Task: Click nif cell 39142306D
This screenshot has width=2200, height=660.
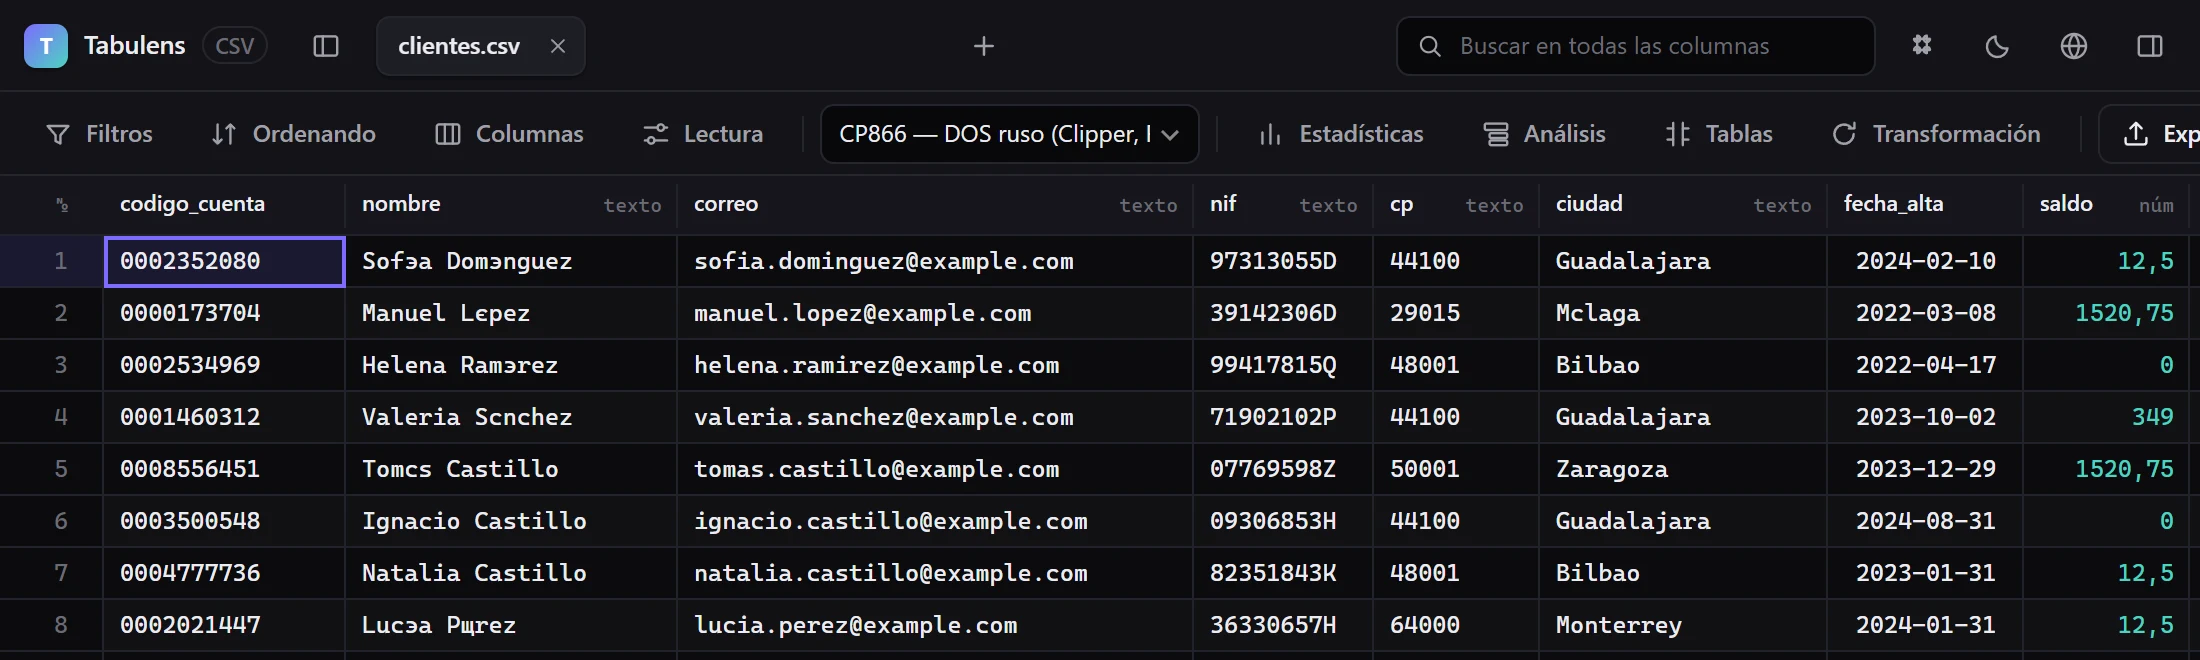Action: [1283, 314]
